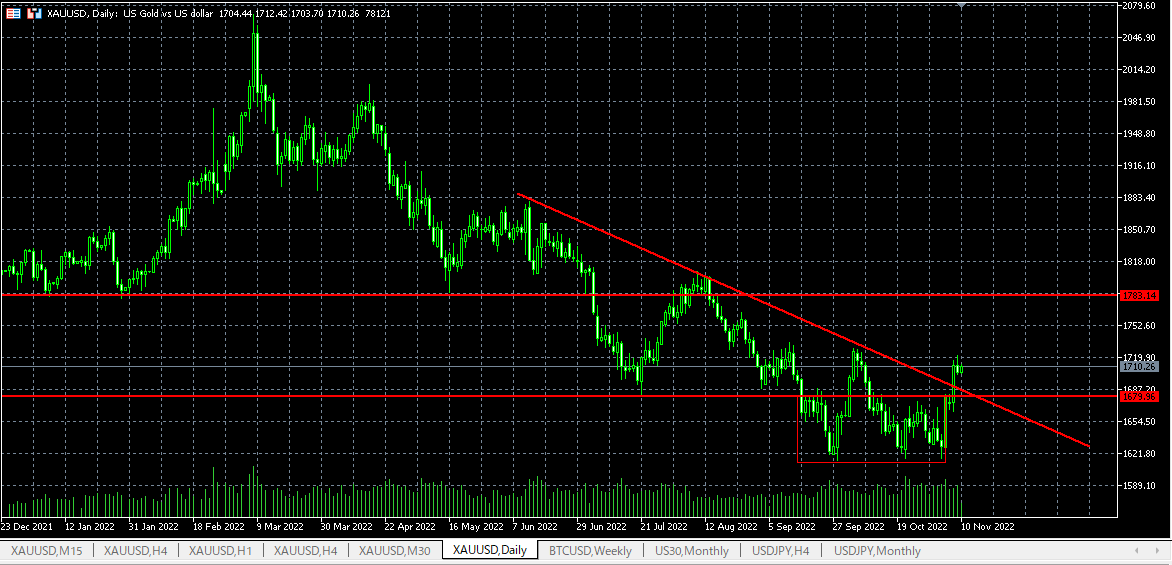Viewport: 1172px width, 565px height.
Task: Click the '12 Jan 2022' date label
Action: 90,526
